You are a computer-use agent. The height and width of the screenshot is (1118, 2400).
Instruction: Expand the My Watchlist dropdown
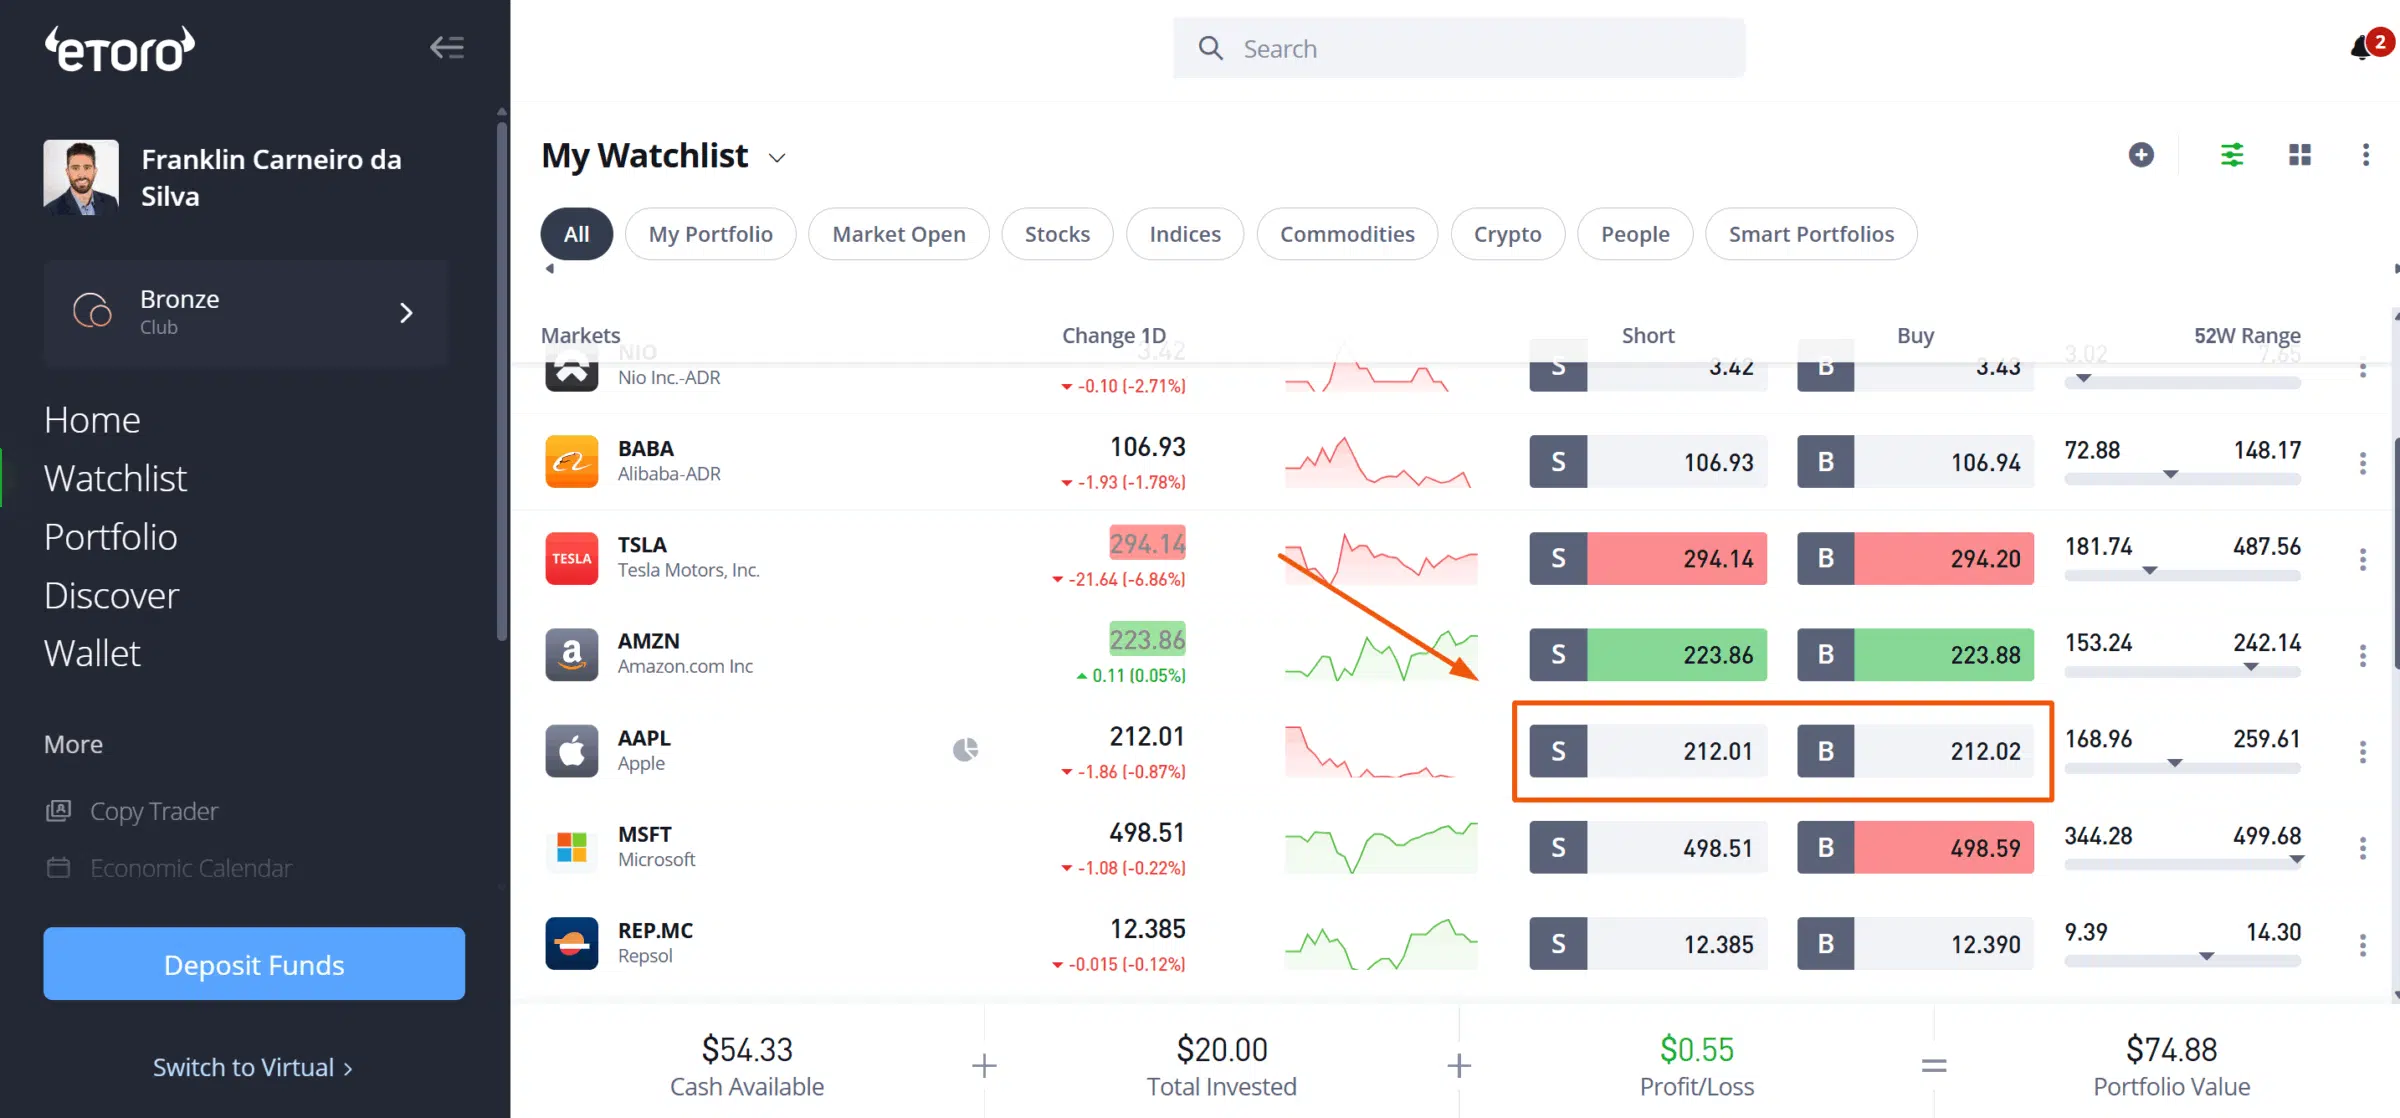click(x=777, y=158)
